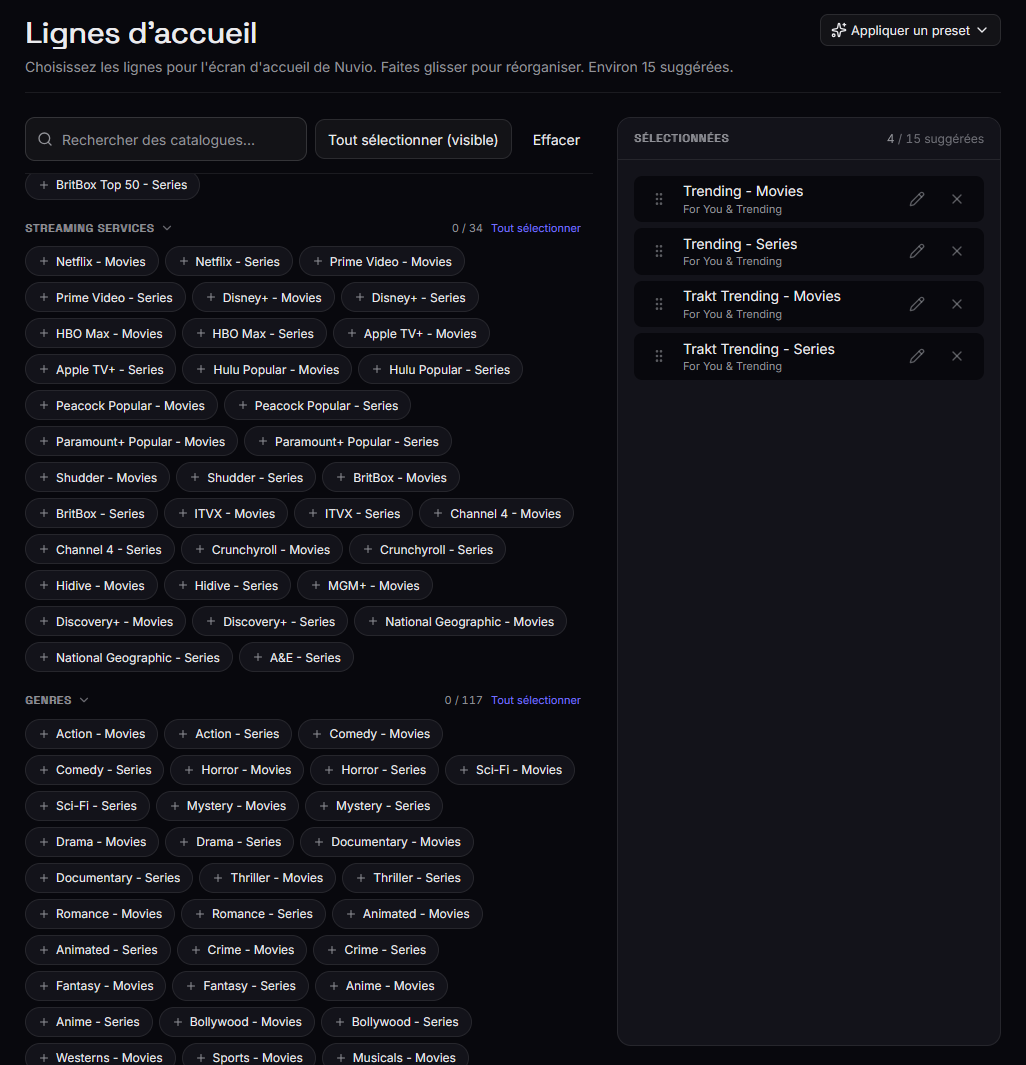
Task: Edit the Trending - Series row
Action: coord(917,251)
